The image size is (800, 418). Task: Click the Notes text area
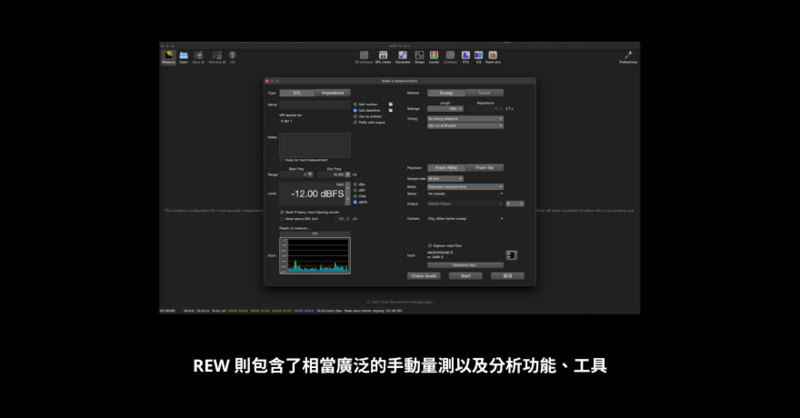[314, 143]
